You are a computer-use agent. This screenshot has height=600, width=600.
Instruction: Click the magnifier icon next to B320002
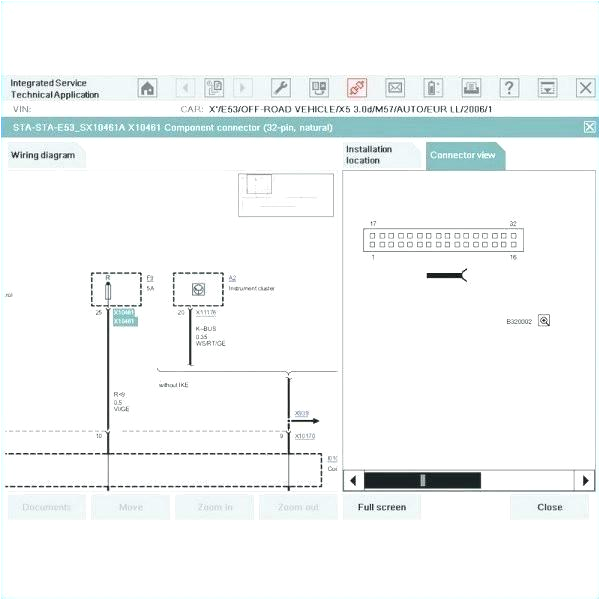tap(544, 321)
